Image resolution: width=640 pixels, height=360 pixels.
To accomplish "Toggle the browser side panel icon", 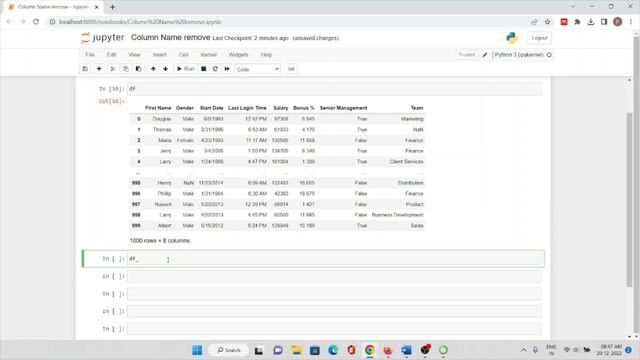I will 604,22.
